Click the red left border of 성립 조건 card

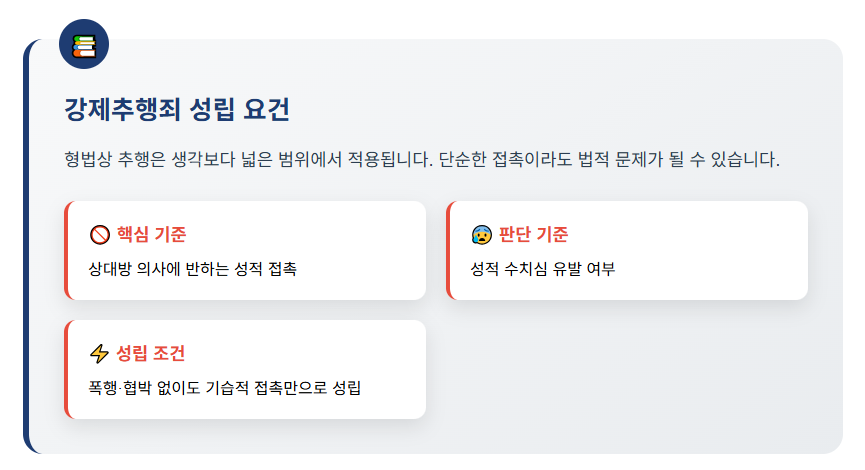click(x=66, y=369)
